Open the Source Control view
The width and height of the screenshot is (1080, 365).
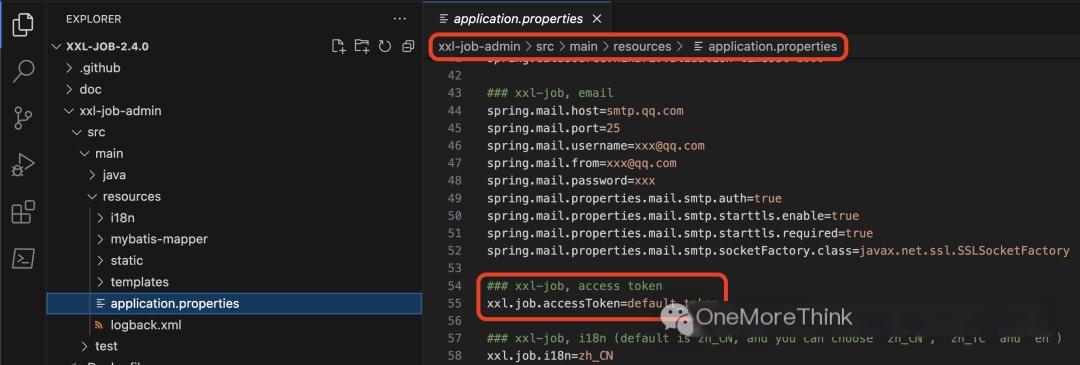[x=23, y=118]
